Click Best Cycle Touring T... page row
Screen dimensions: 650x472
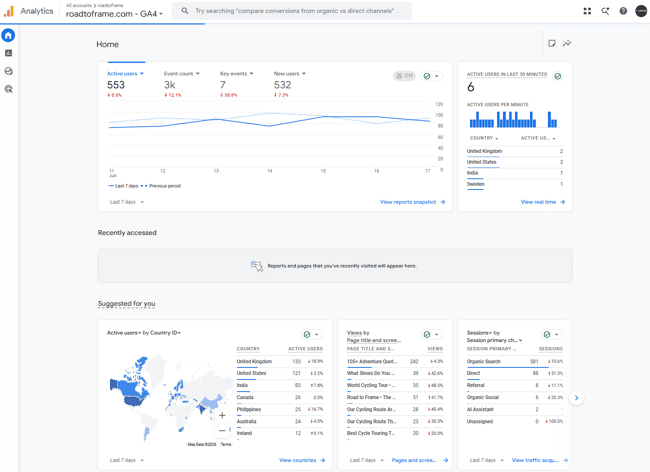pyautogui.click(x=395, y=433)
